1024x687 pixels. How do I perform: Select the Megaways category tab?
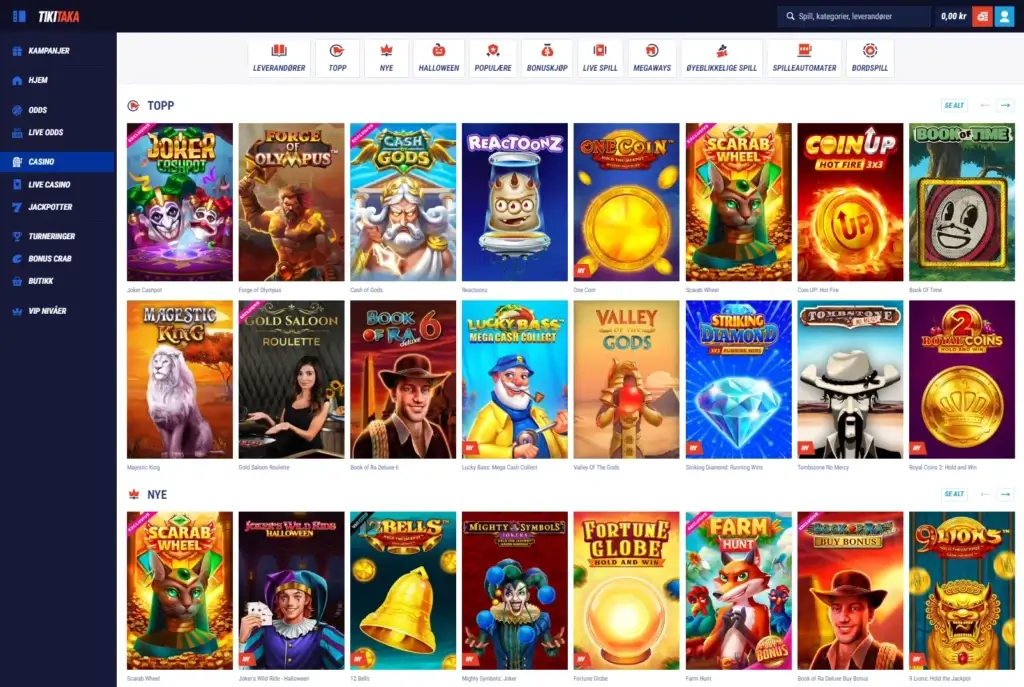click(652, 58)
